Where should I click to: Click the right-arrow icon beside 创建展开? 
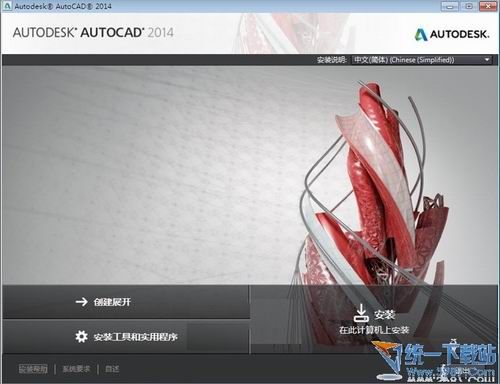(81, 302)
